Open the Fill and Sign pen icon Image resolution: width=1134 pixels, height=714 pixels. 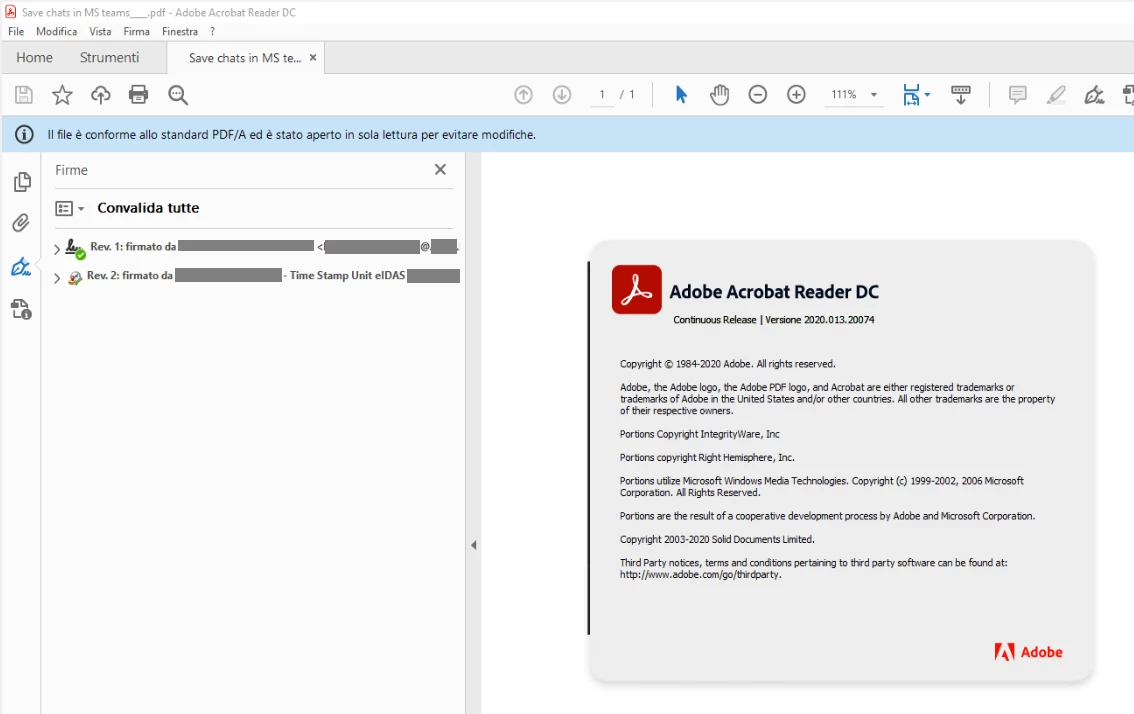[1094, 95]
